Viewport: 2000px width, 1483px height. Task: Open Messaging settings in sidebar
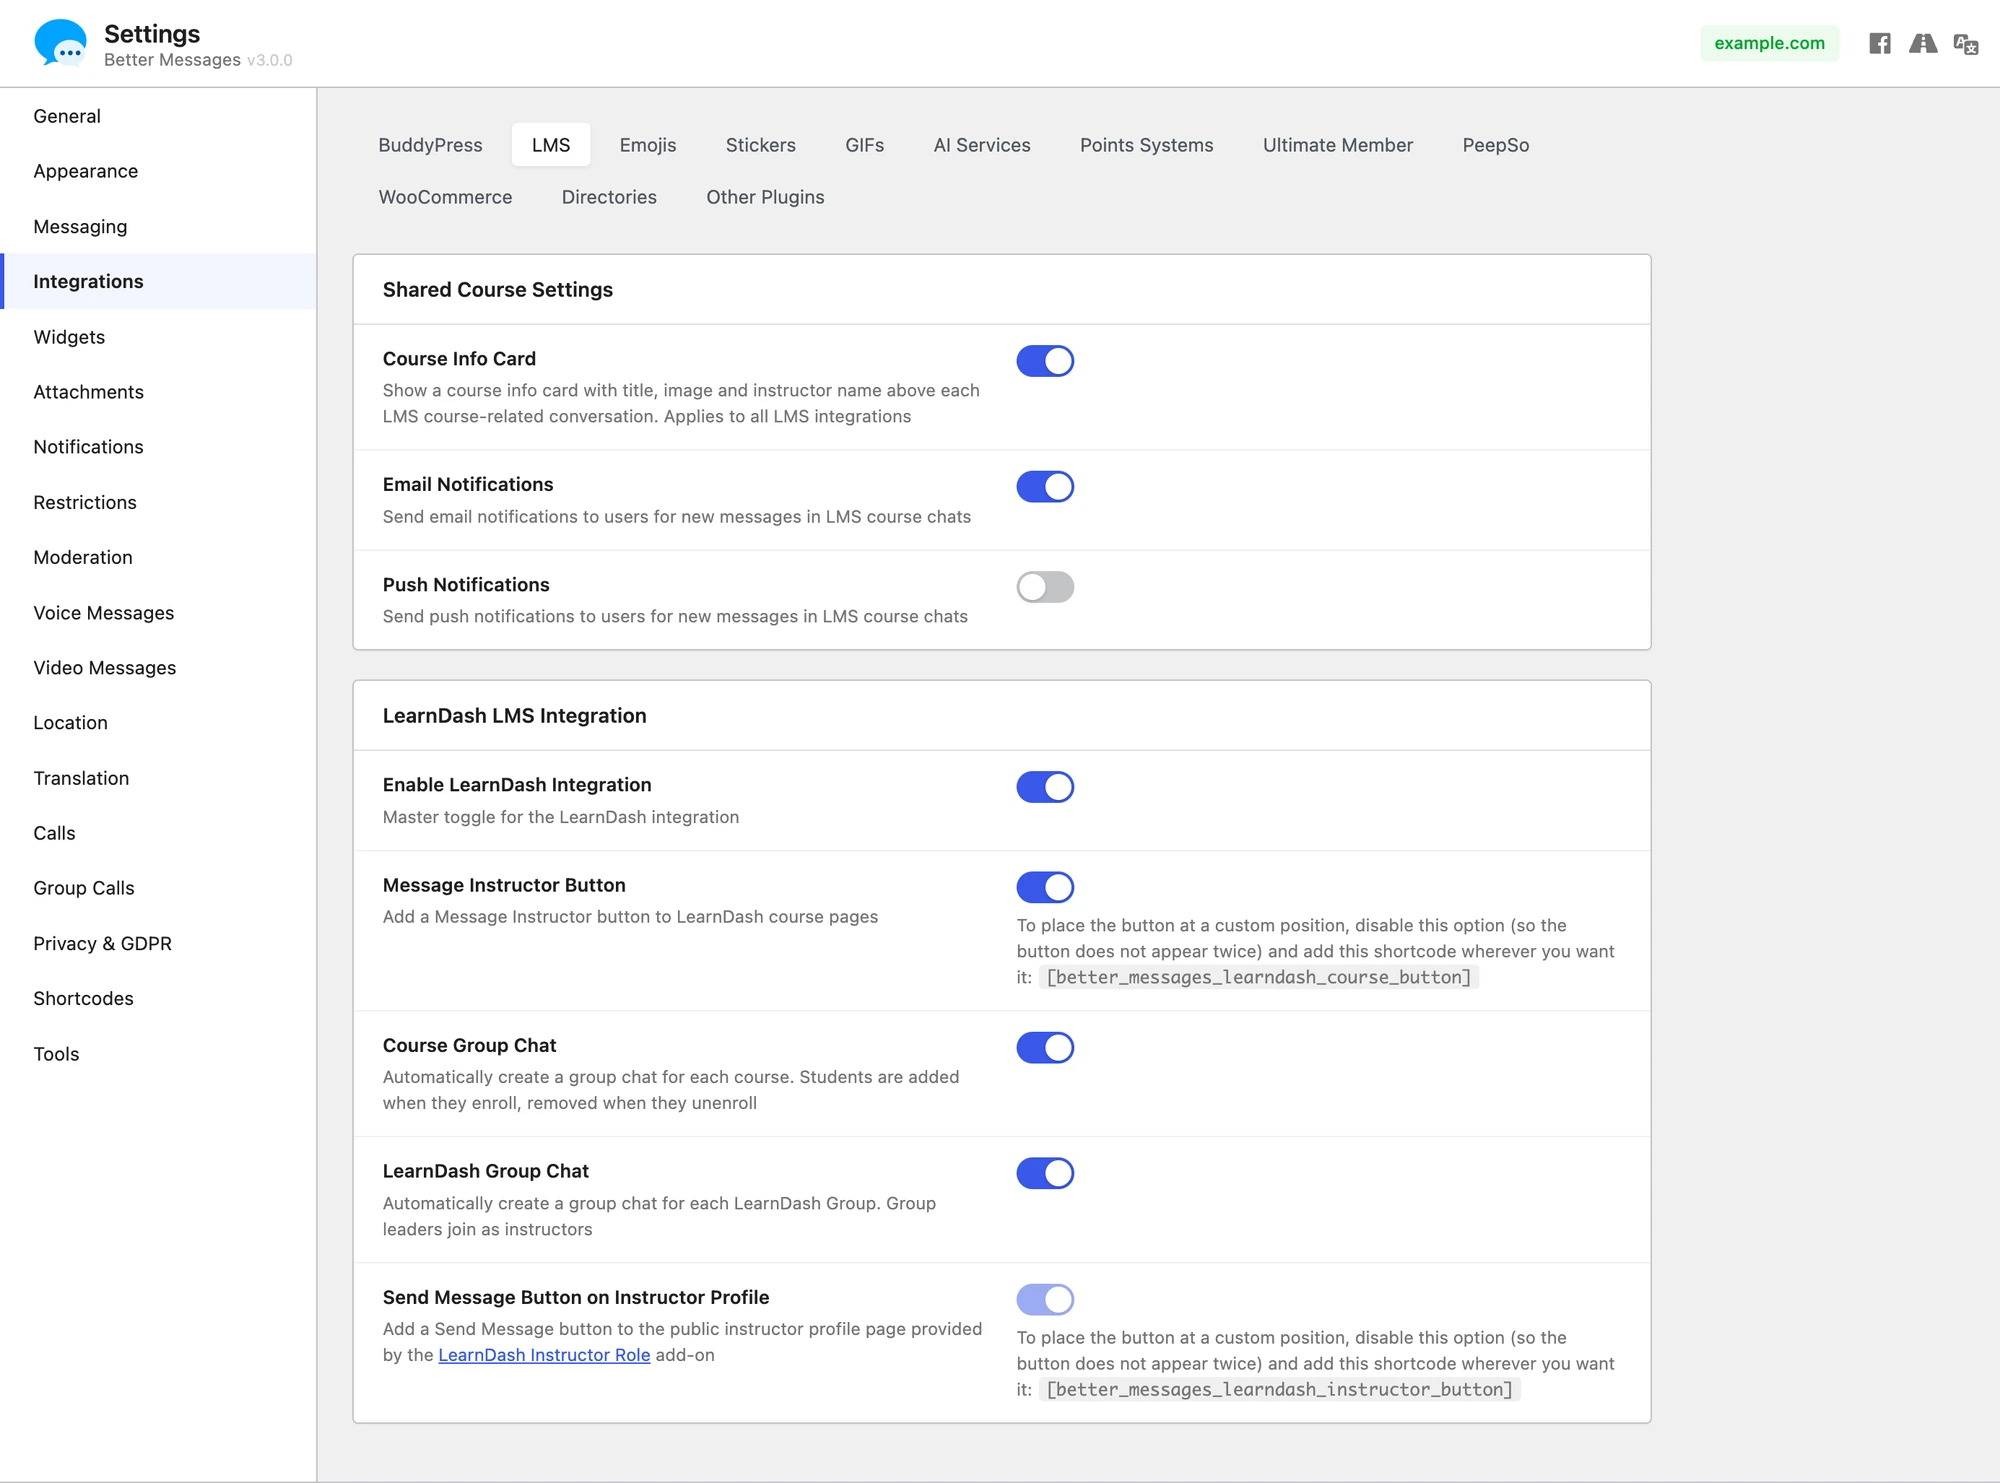[158, 227]
